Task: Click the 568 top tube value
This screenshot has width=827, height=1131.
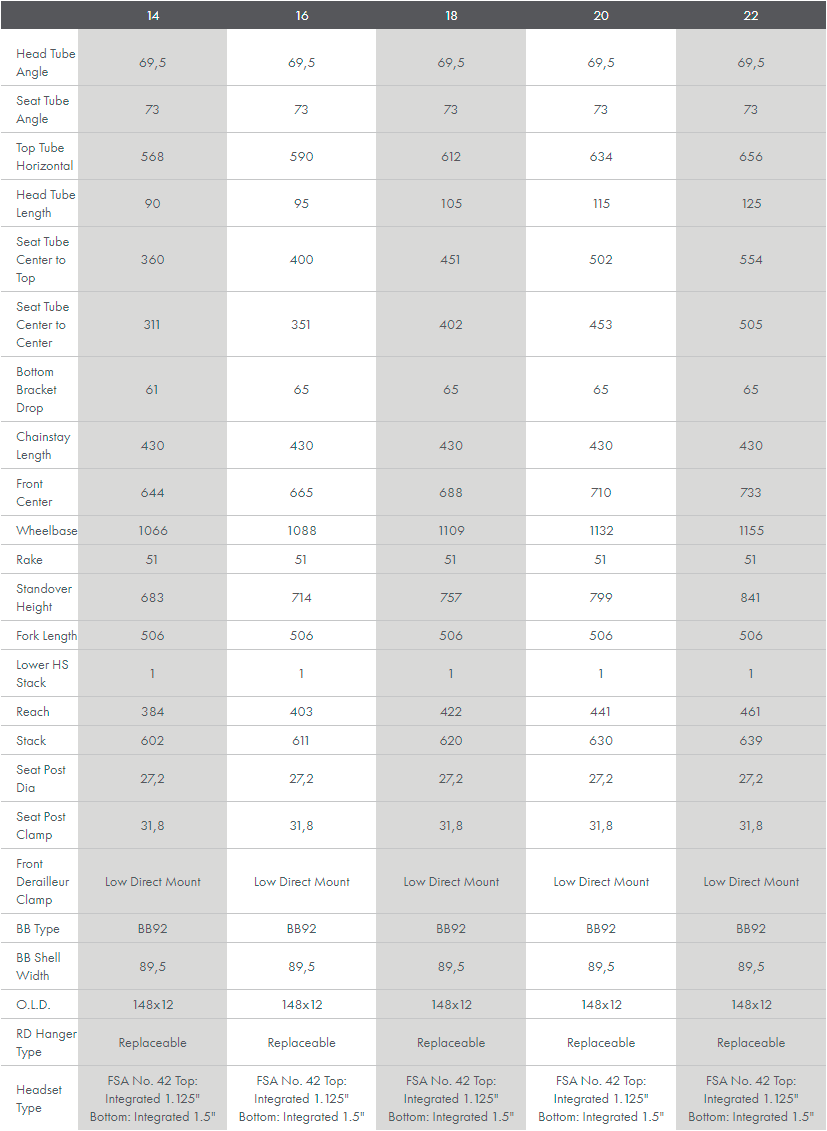Action: pos(152,157)
